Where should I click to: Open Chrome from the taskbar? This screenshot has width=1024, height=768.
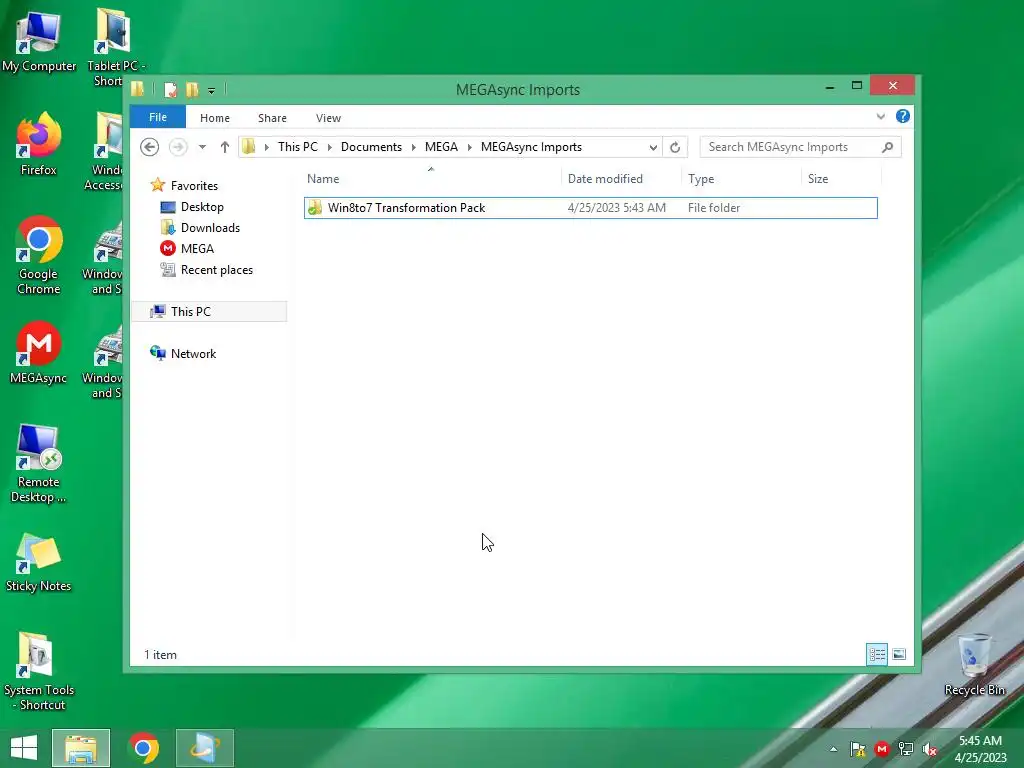click(x=144, y=748)
